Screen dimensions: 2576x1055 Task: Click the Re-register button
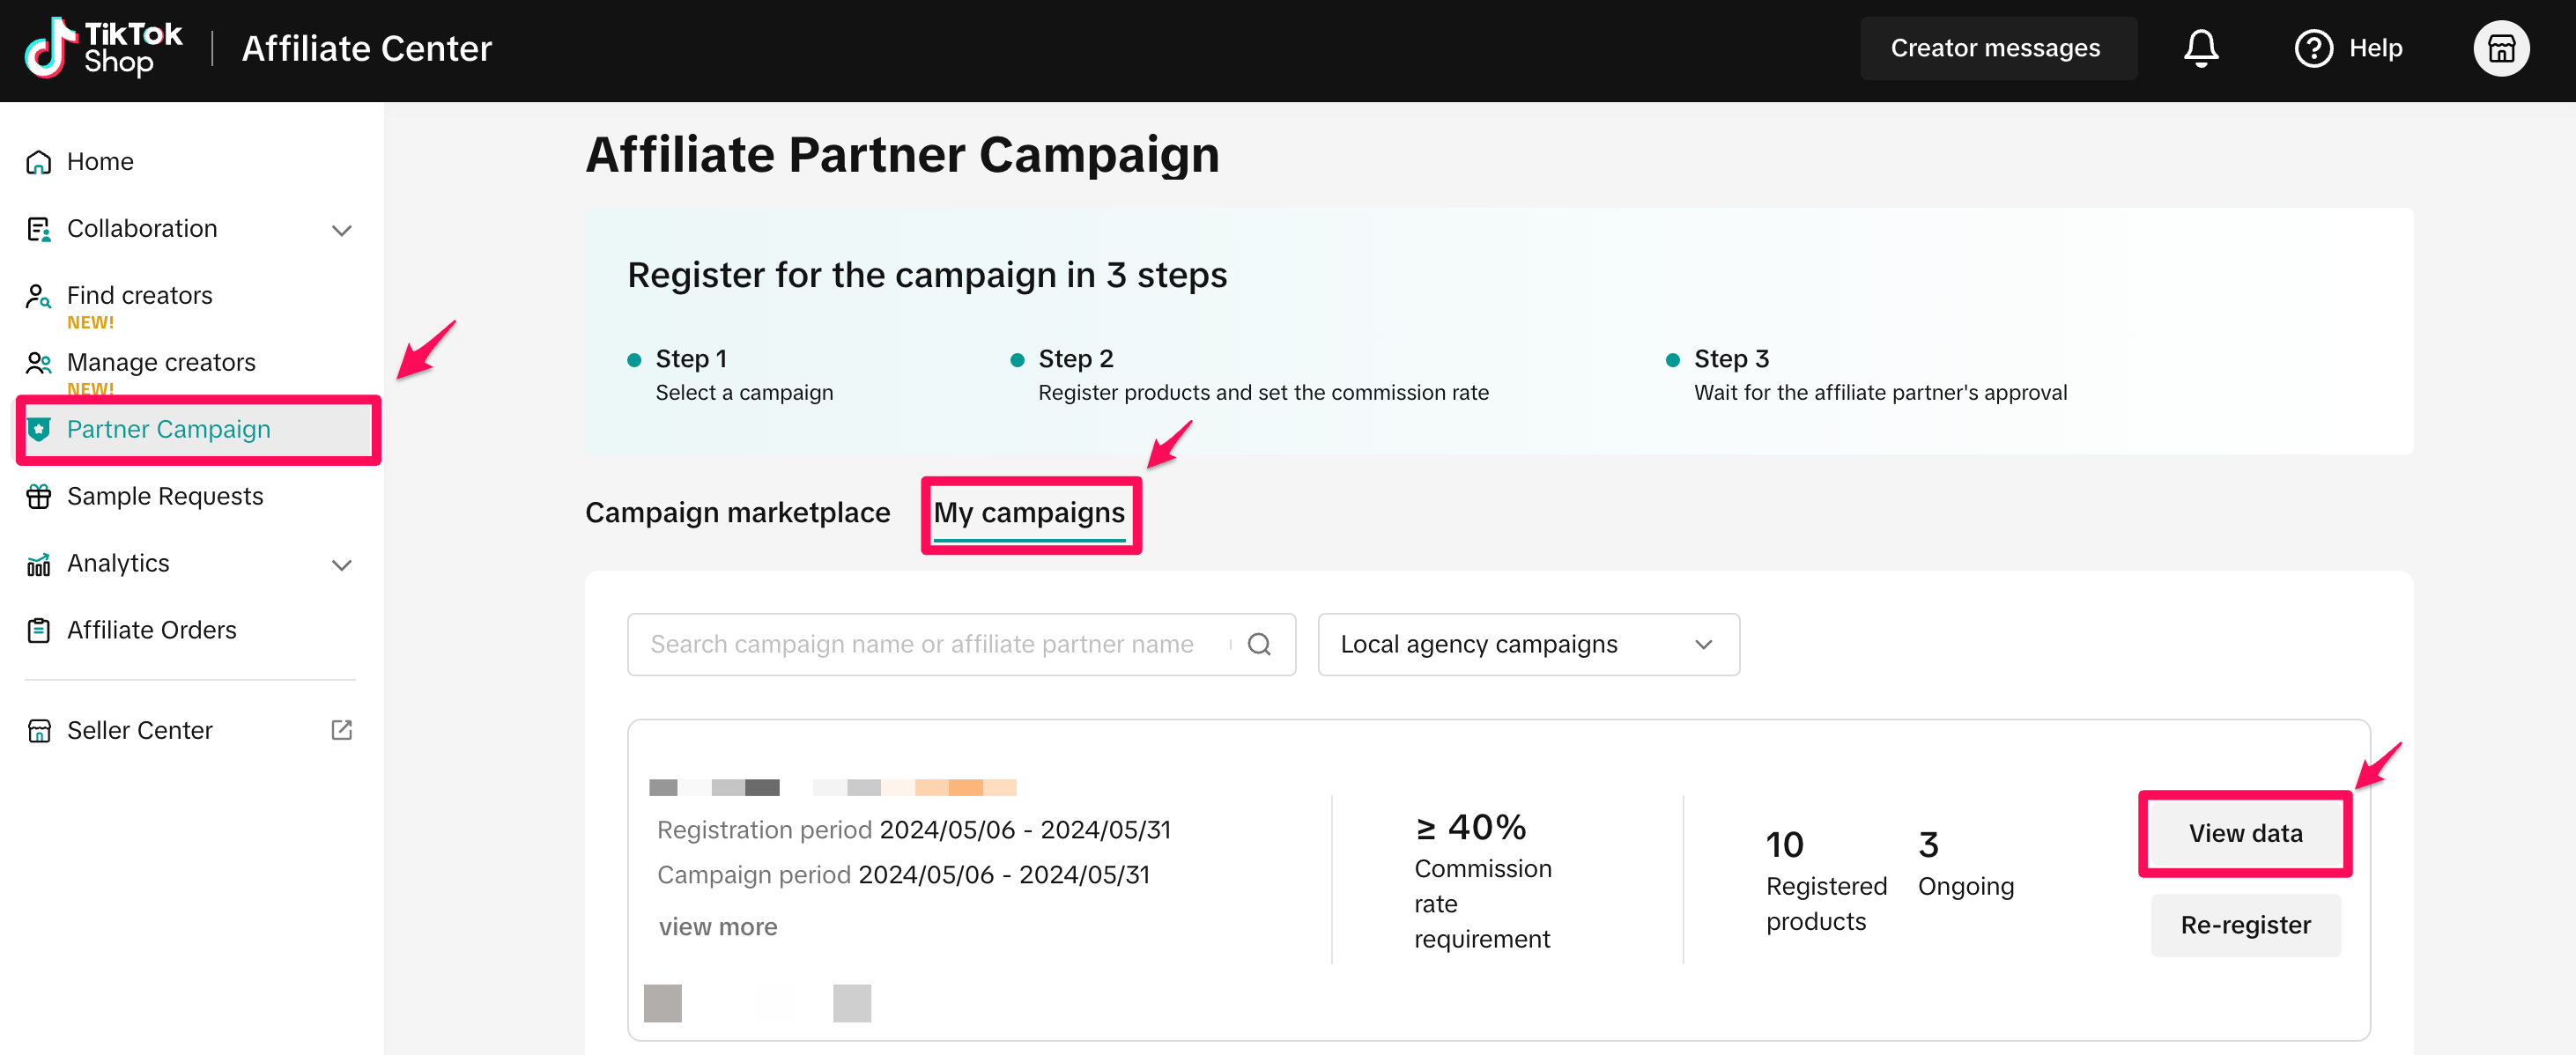click(x=2244, y=925)
